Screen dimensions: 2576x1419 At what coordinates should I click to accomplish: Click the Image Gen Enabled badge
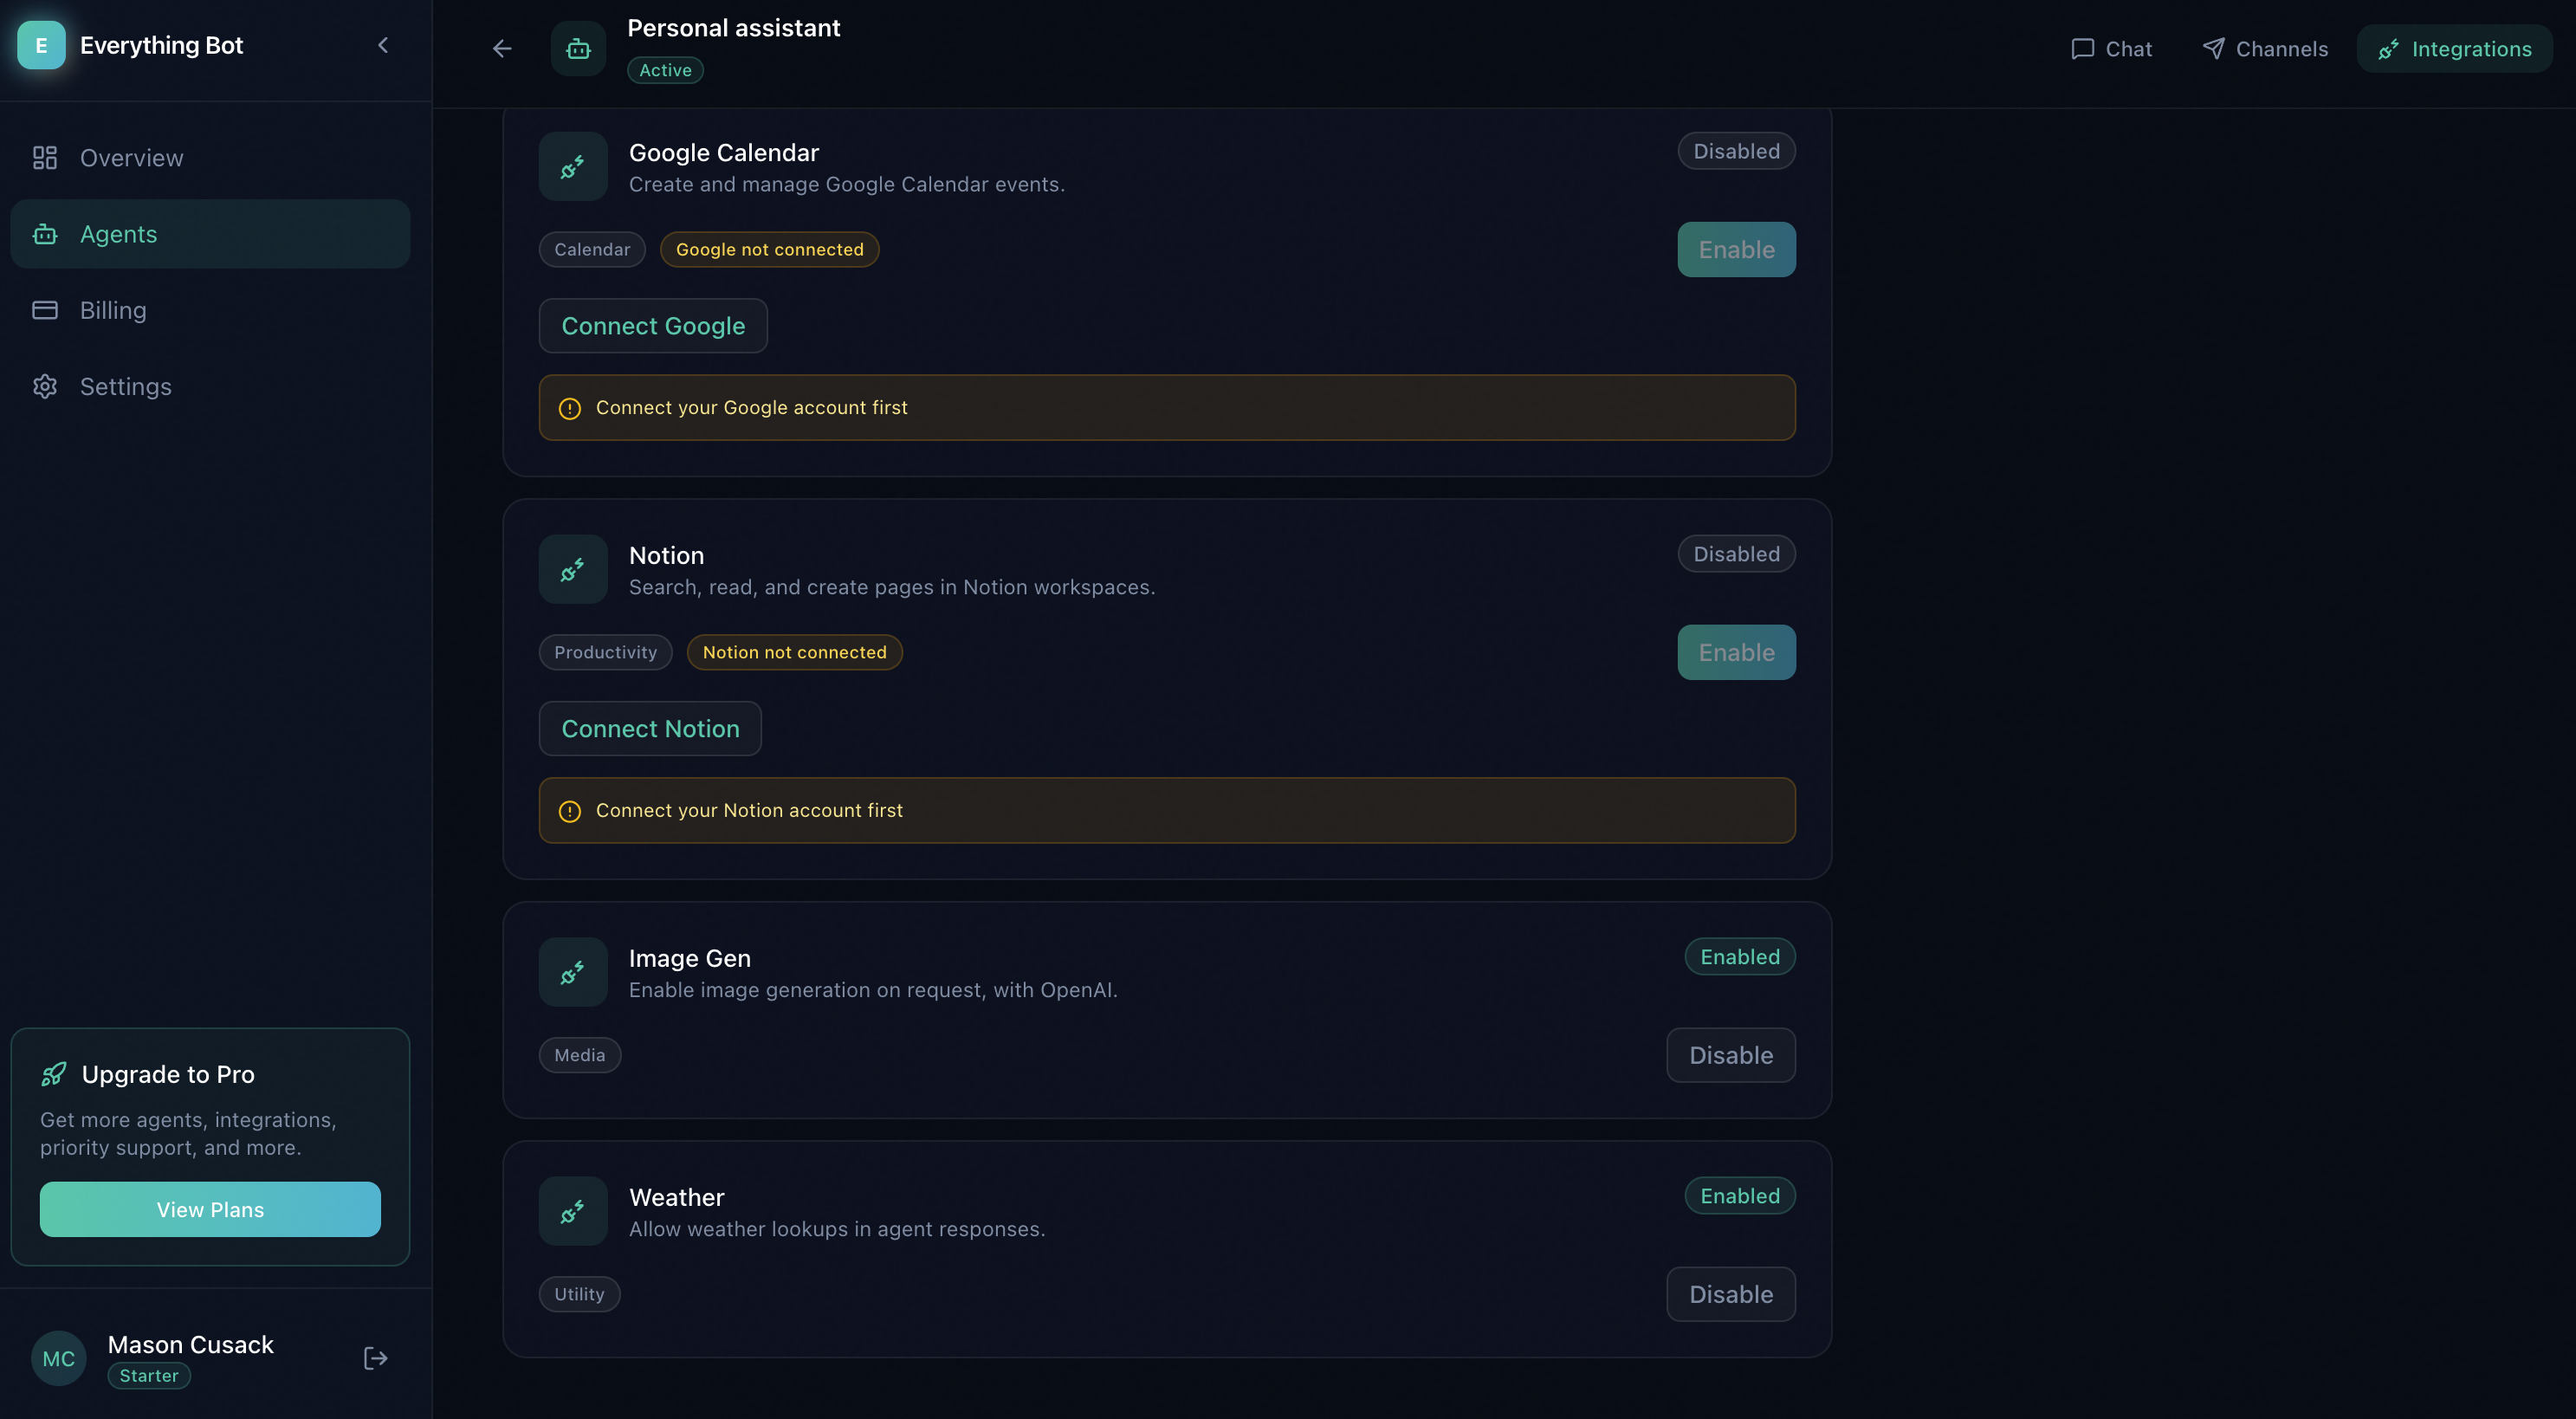coord(1740,957)
